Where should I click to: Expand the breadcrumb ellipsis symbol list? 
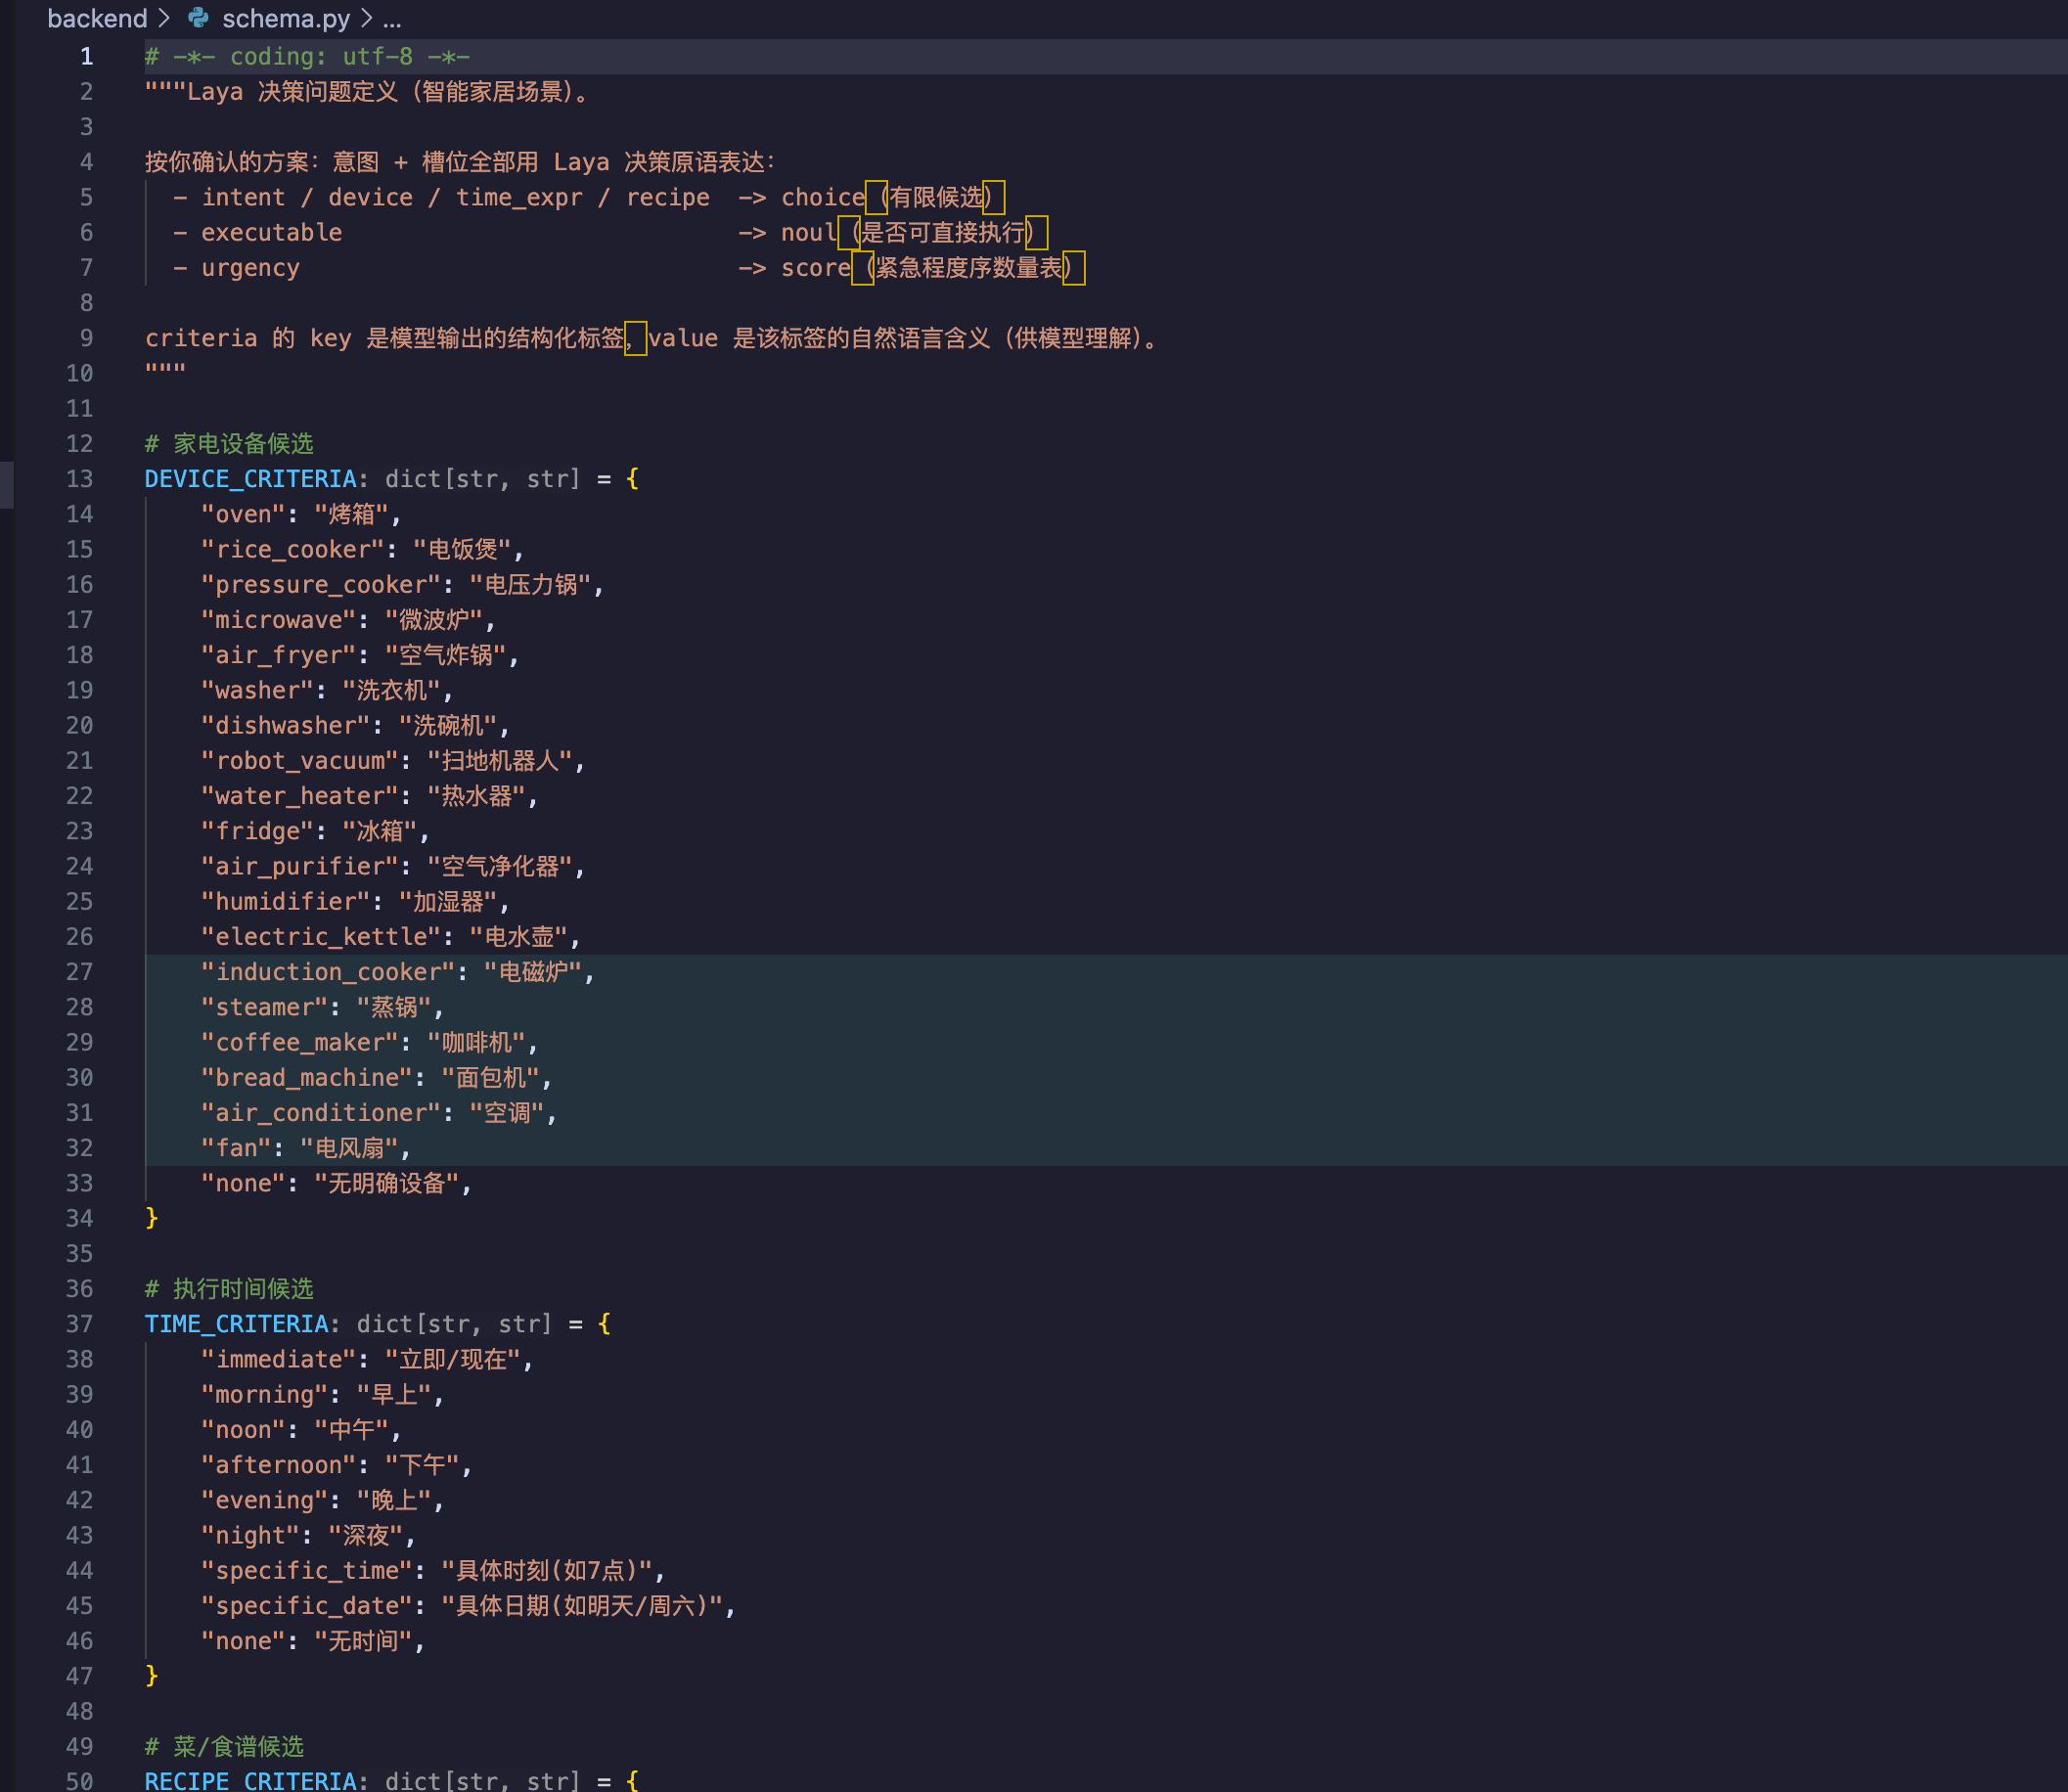click(x=392, y=18)
